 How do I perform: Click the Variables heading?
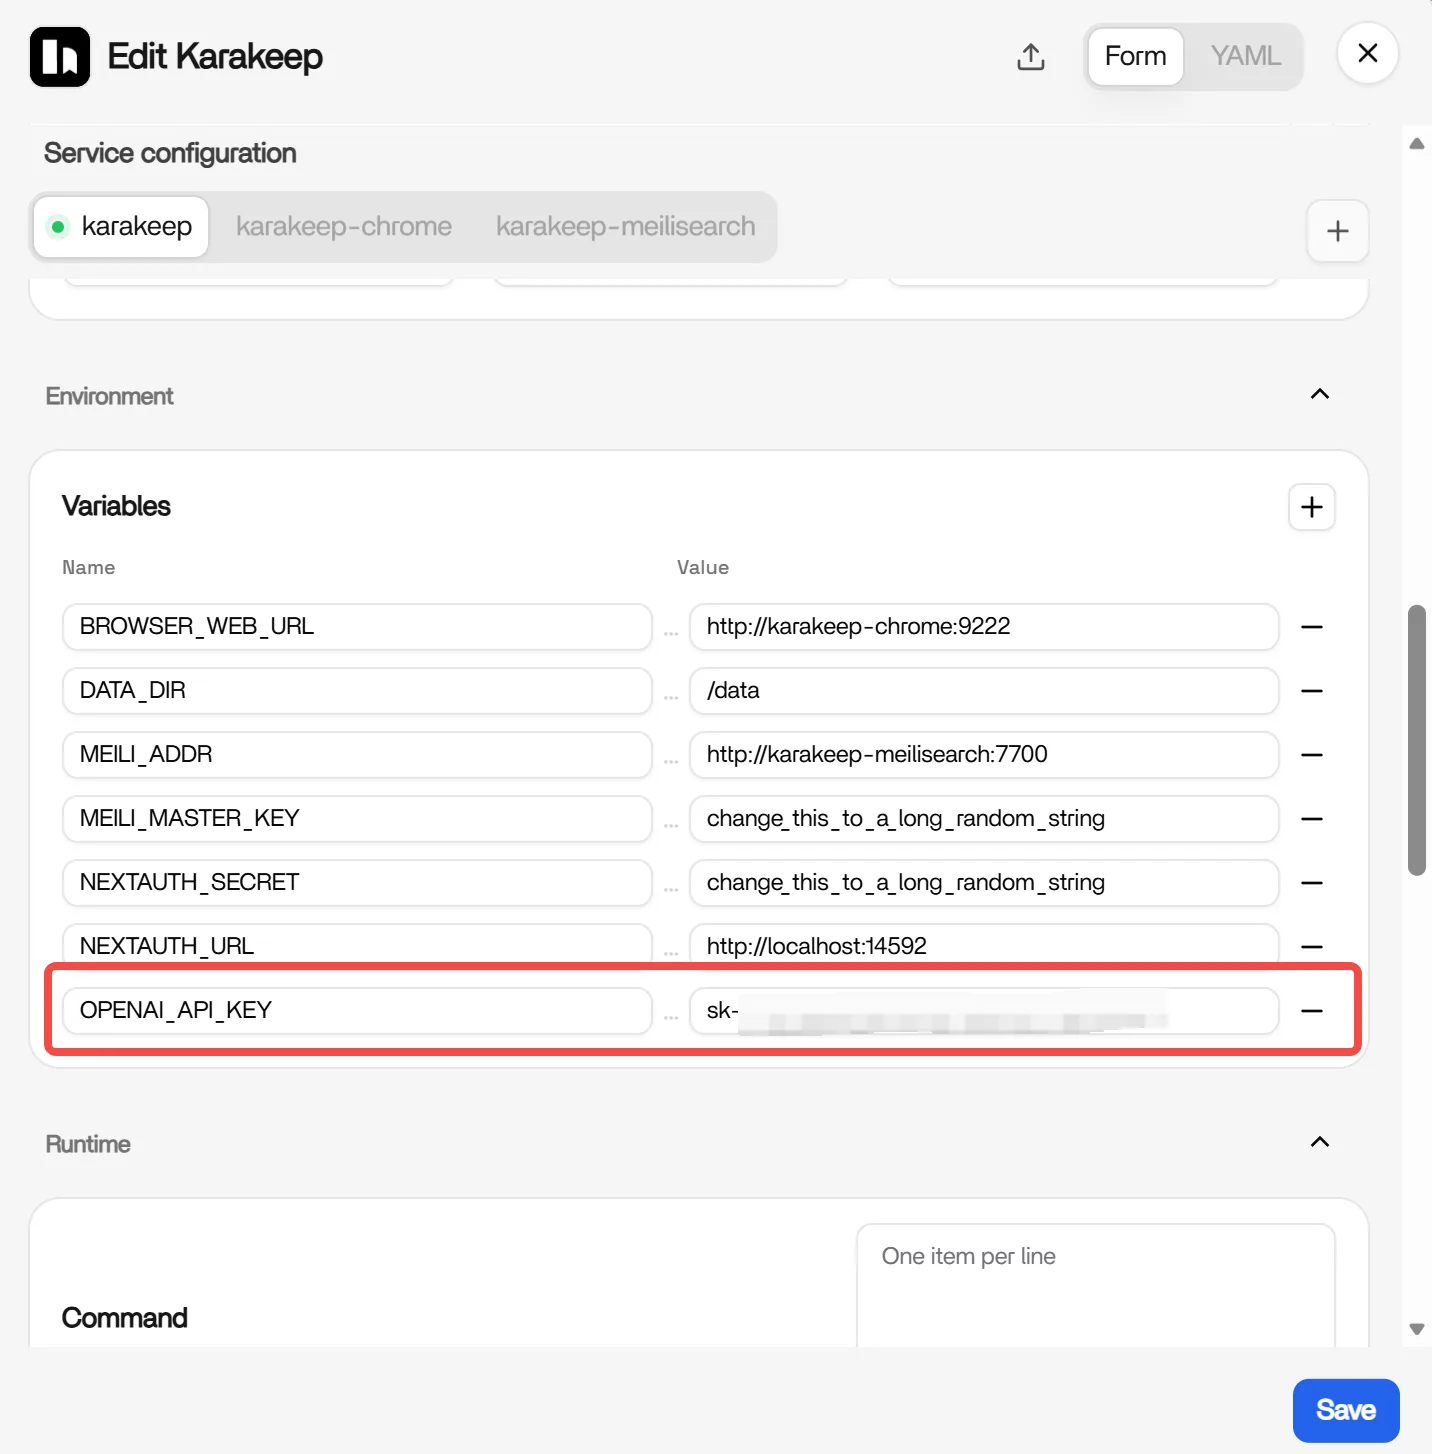116,506
